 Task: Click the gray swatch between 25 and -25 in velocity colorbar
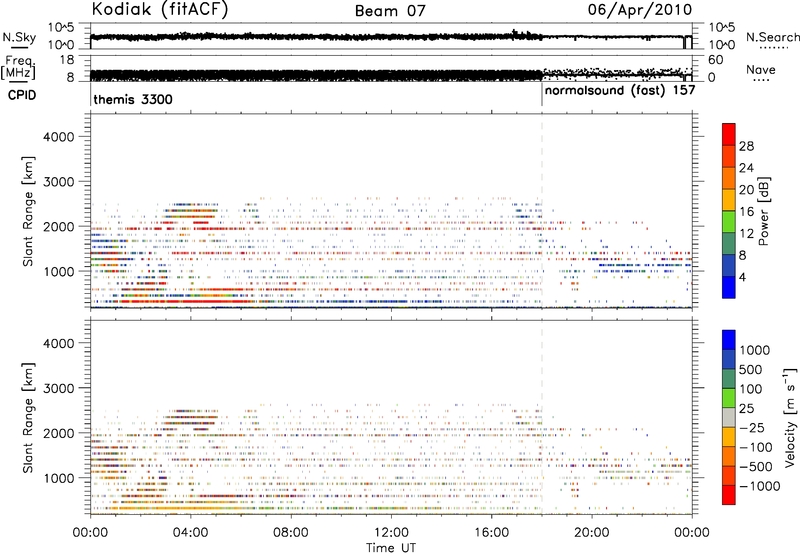(x=729, y=418)
